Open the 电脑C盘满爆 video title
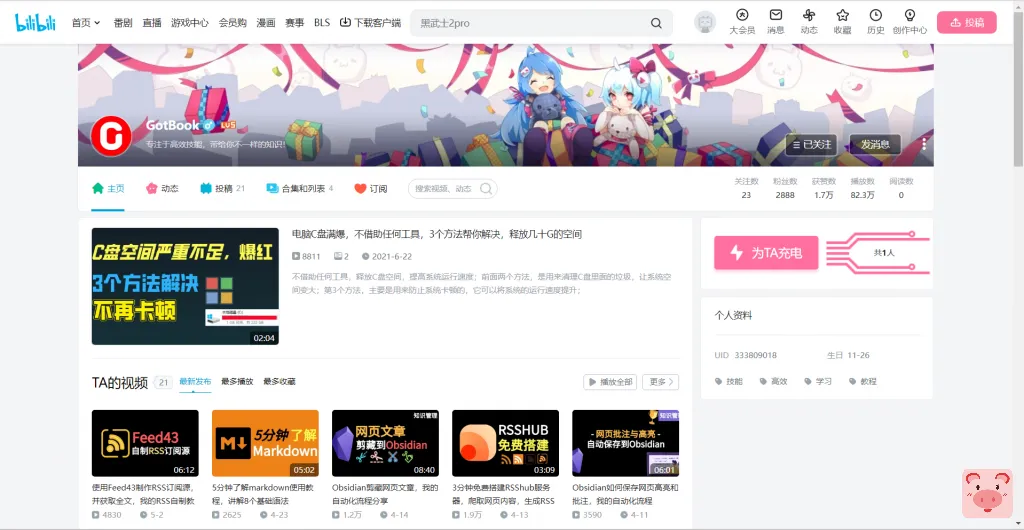Viewport: 1024px width, 530px height. pyautogui.click(x=437, y=234)
